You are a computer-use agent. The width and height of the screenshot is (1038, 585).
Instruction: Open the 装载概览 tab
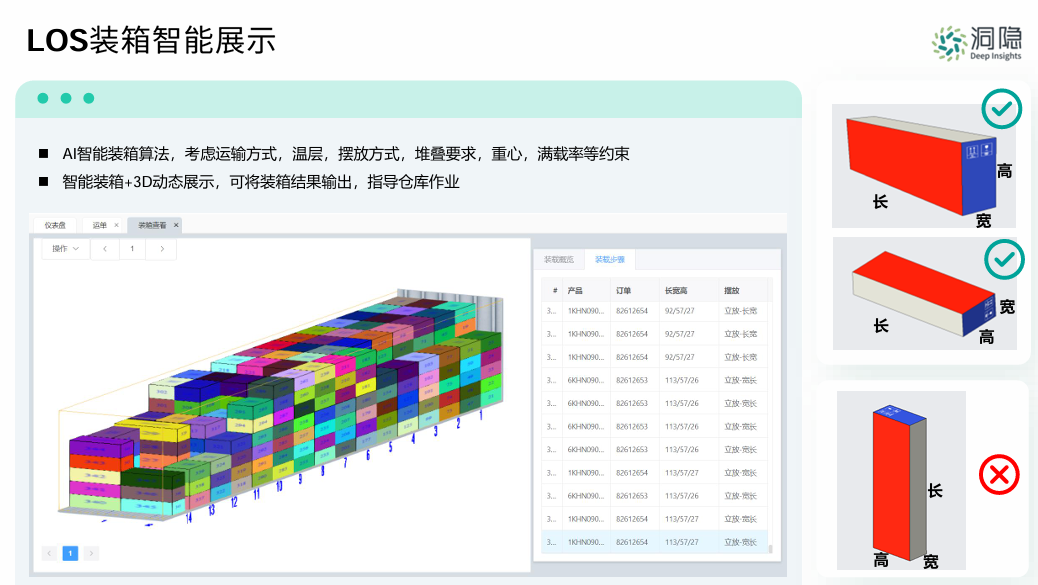[558, 259]
